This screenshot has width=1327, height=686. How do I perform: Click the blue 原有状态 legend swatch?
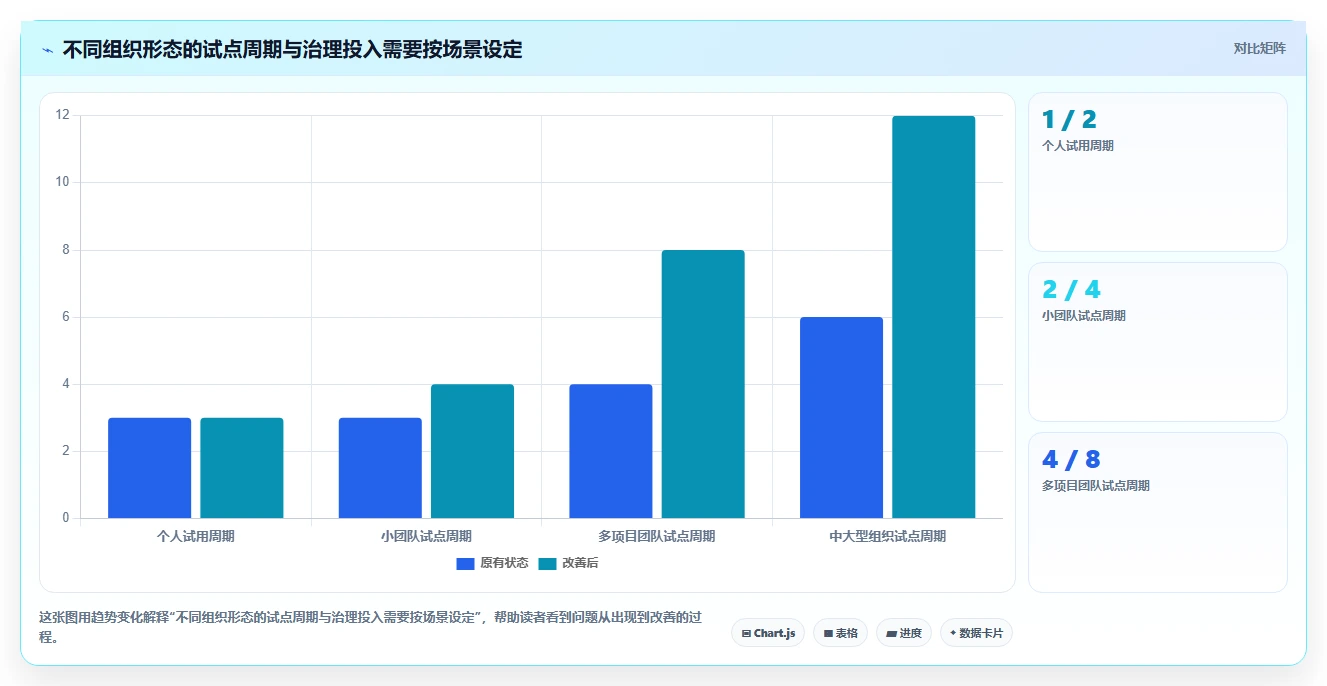pyautogui.click(x=465, y=563)
